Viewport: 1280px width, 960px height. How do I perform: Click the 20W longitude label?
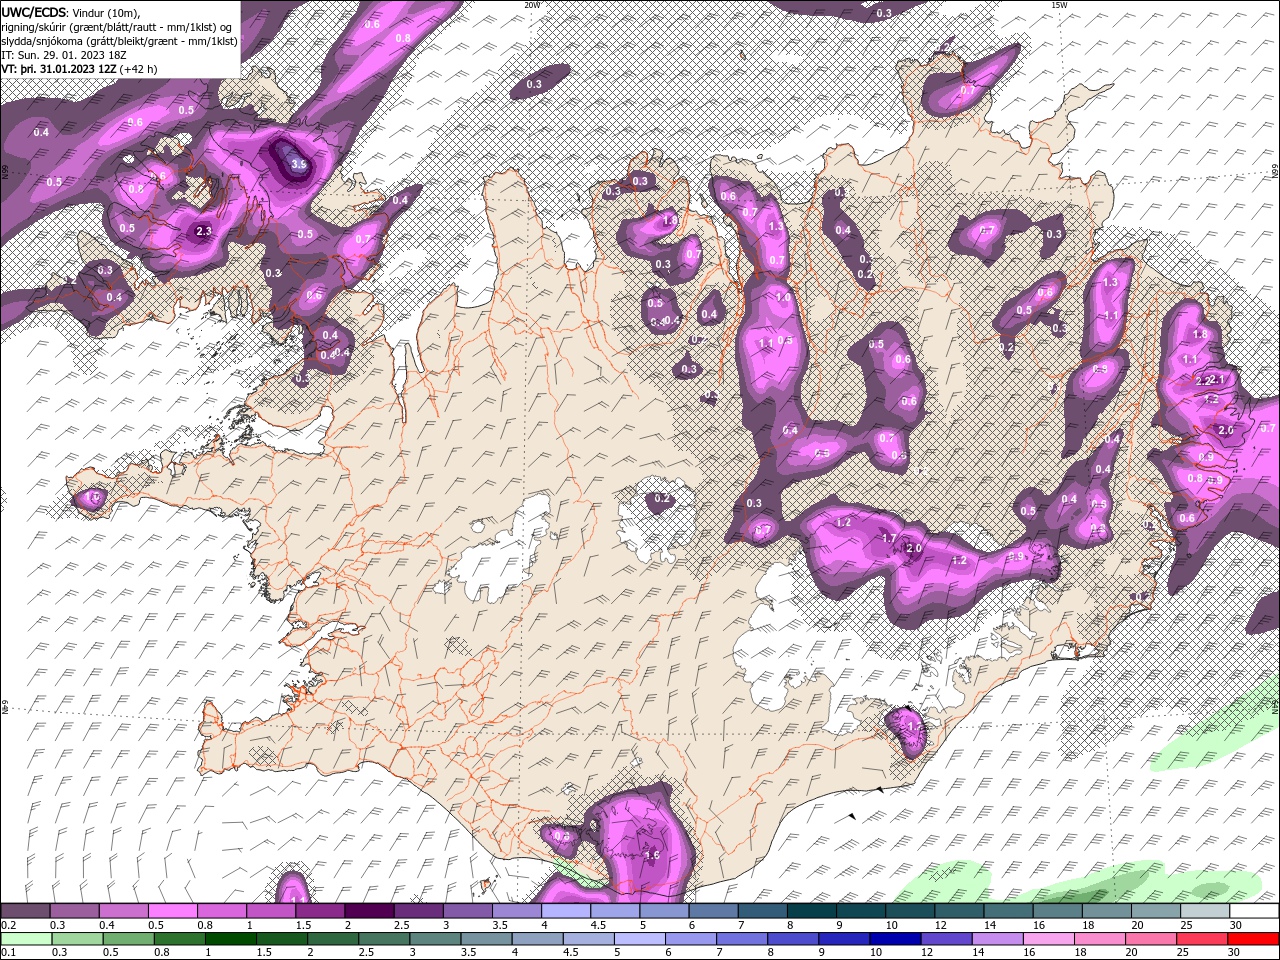coord(532,5)
